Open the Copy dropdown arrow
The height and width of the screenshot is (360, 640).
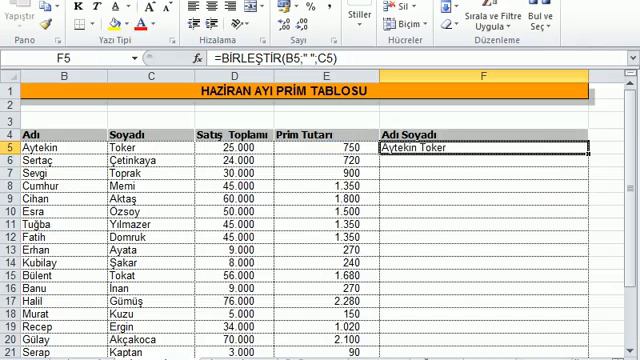point(57,6)
